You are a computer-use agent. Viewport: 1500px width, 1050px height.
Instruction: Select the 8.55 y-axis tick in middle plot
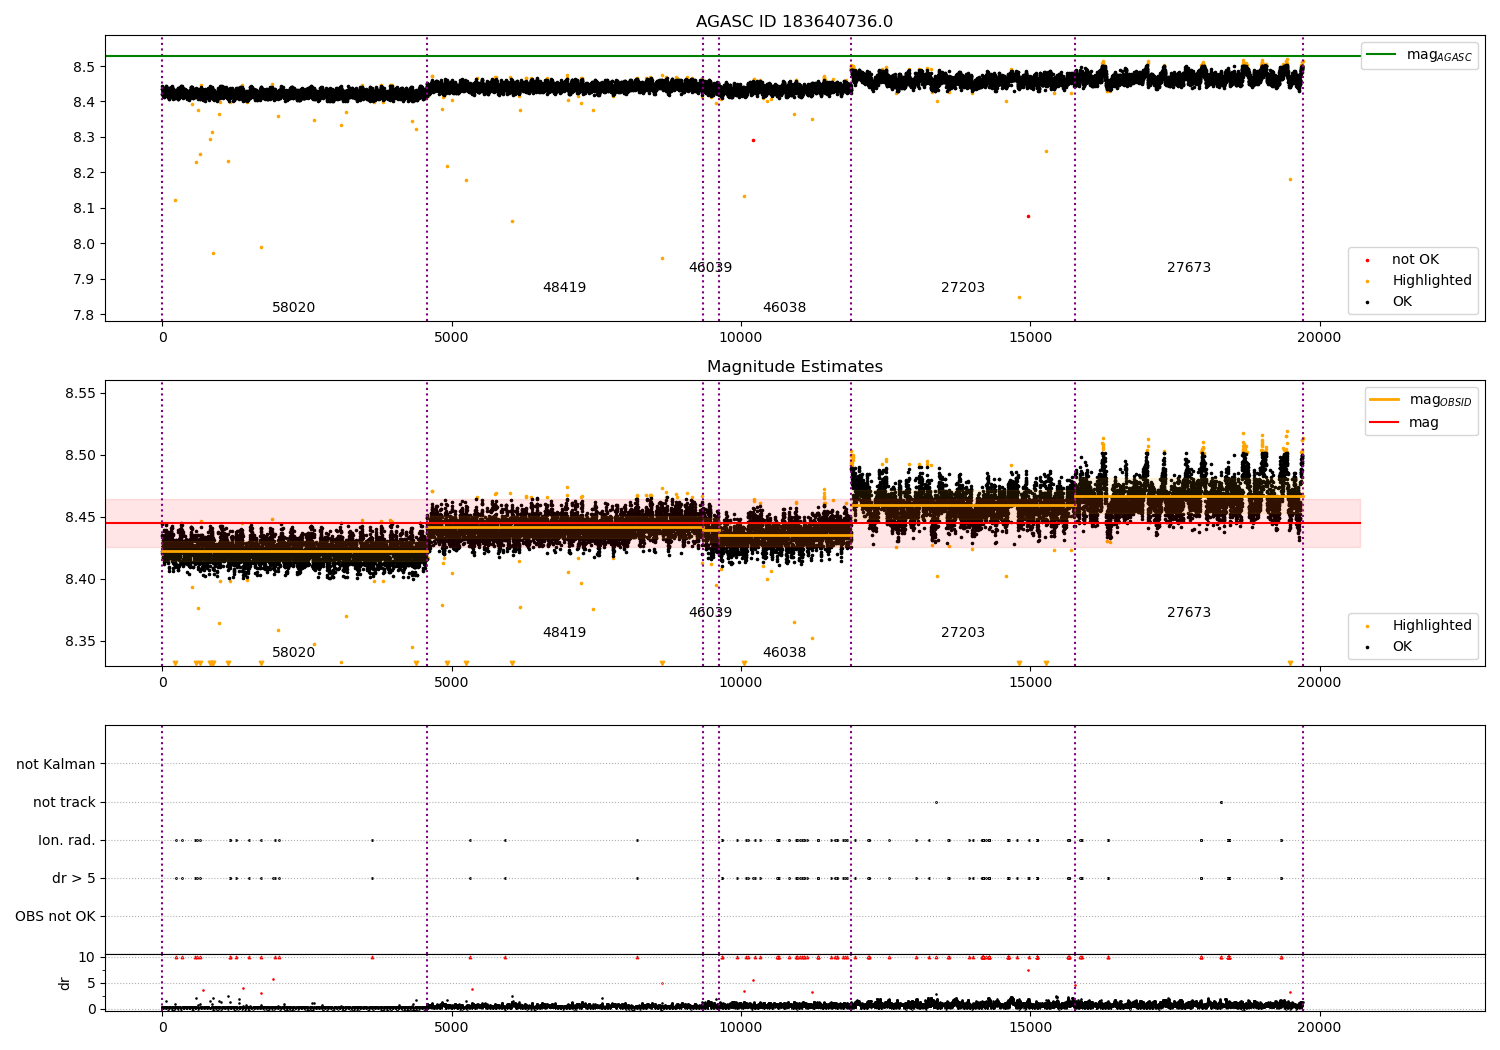(x=80, y=393)
